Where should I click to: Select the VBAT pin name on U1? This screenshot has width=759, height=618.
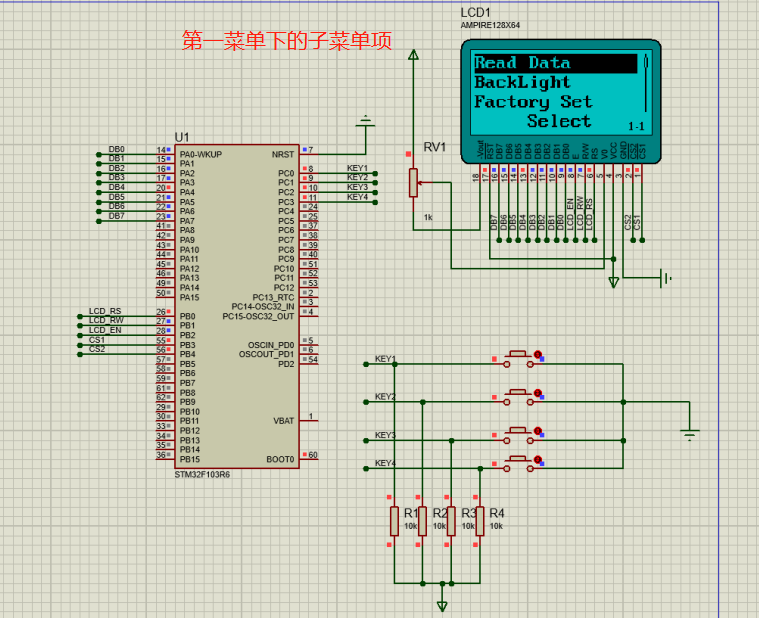284,421
